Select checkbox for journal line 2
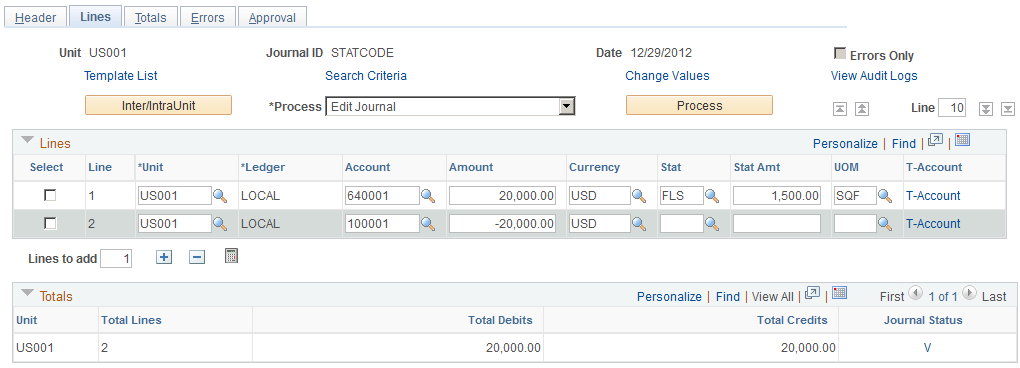 click(x=49, y=223)
